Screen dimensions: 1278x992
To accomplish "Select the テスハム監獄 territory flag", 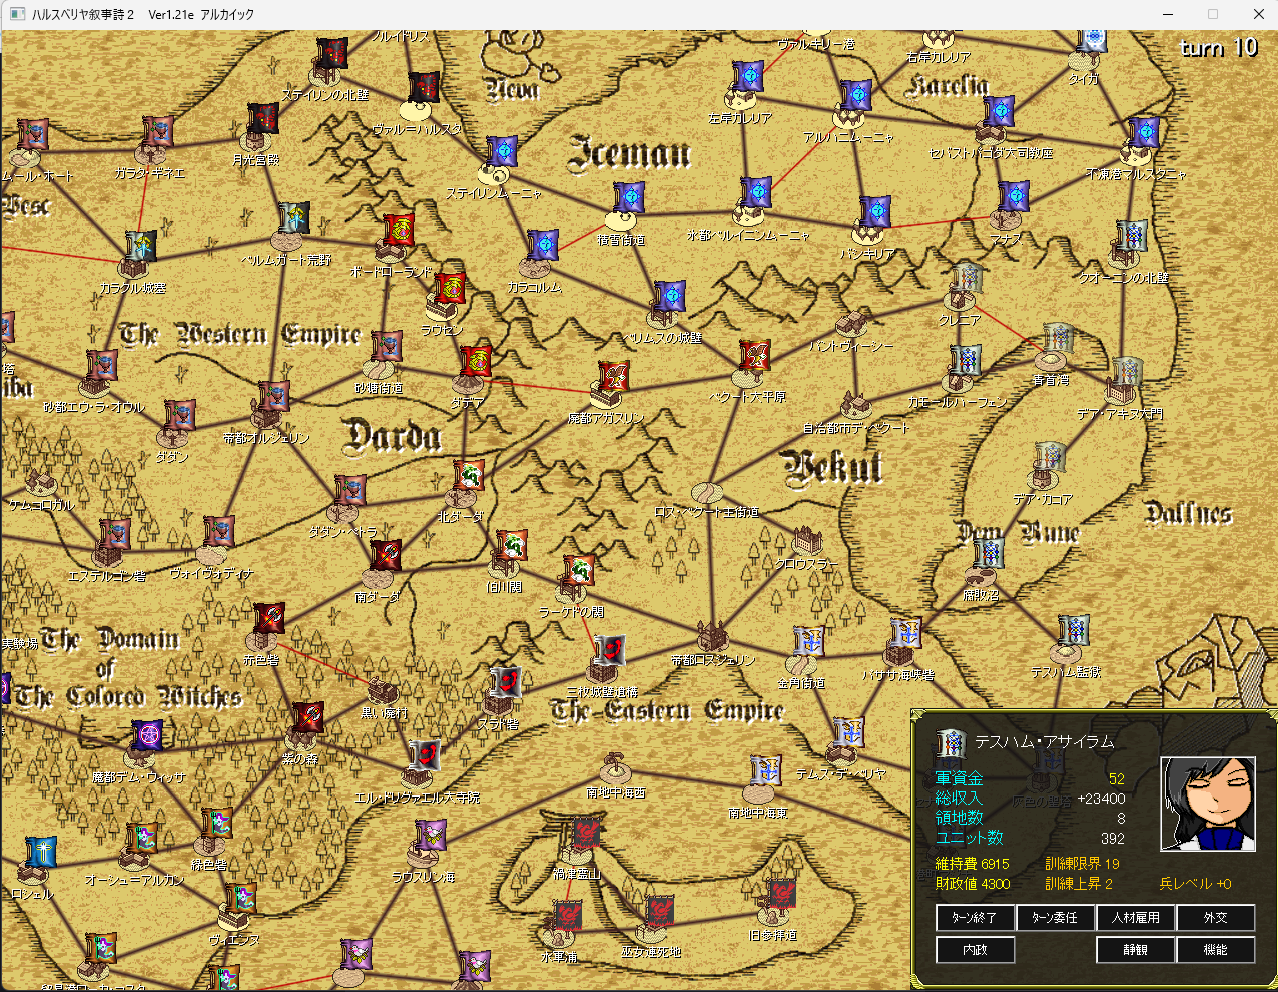I will [1074, 631].
